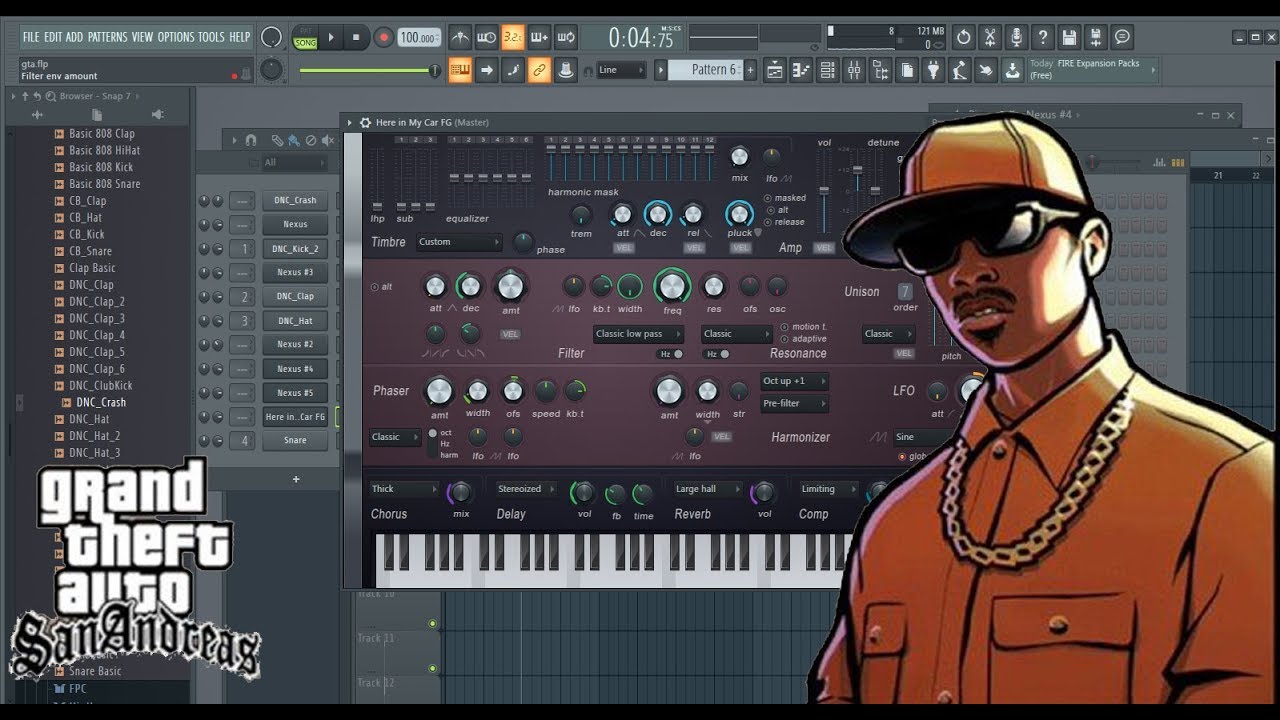Open the Oct up +1 harmonizer dropdown
Viewport: 1280px width, 720px height.
[794, 381]
